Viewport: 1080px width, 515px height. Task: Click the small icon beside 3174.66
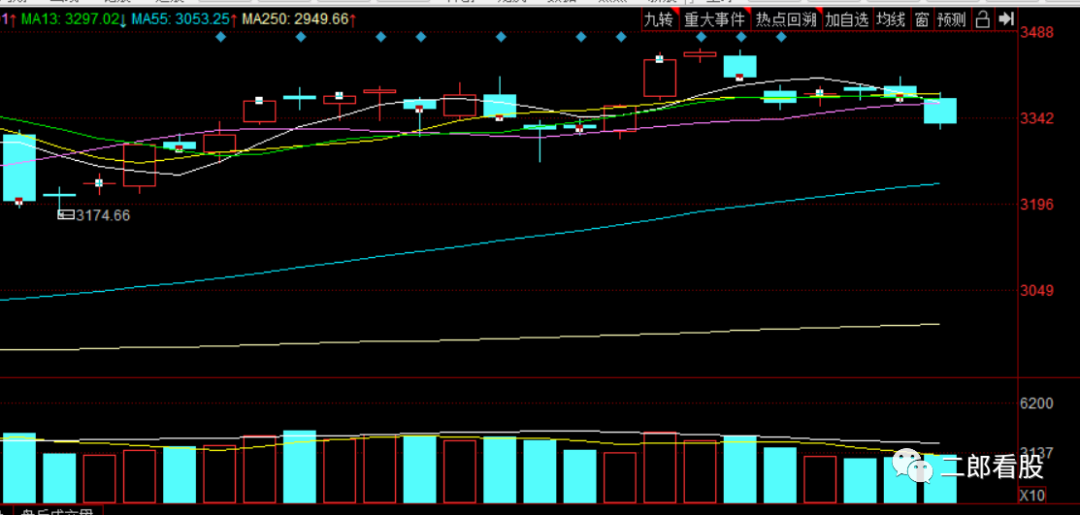(66, 215)
